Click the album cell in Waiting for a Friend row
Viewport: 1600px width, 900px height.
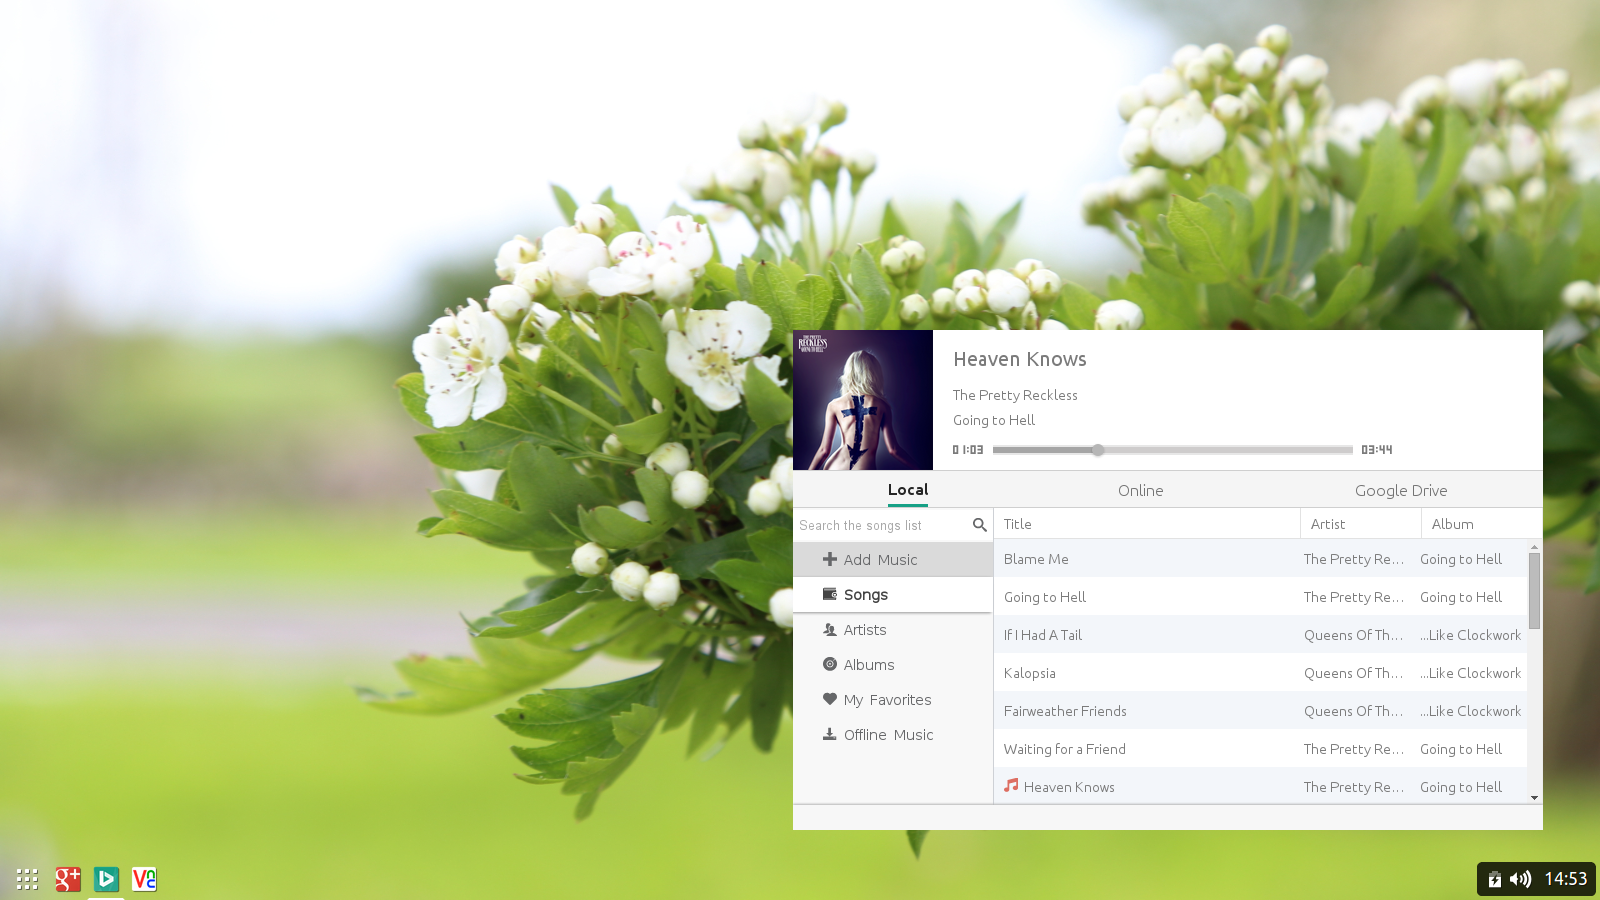(1461, 749)
